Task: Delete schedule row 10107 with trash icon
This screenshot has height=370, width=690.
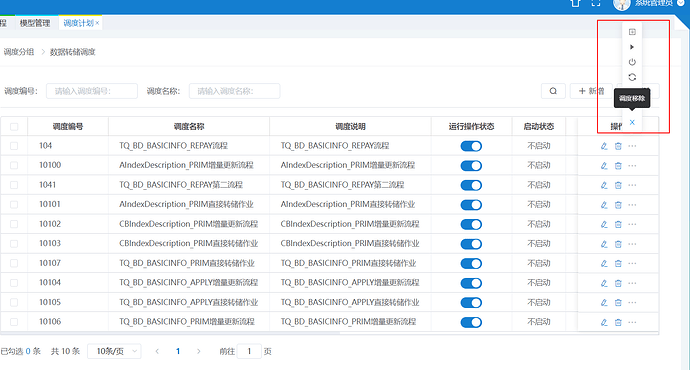Action: tap(618, 264)
